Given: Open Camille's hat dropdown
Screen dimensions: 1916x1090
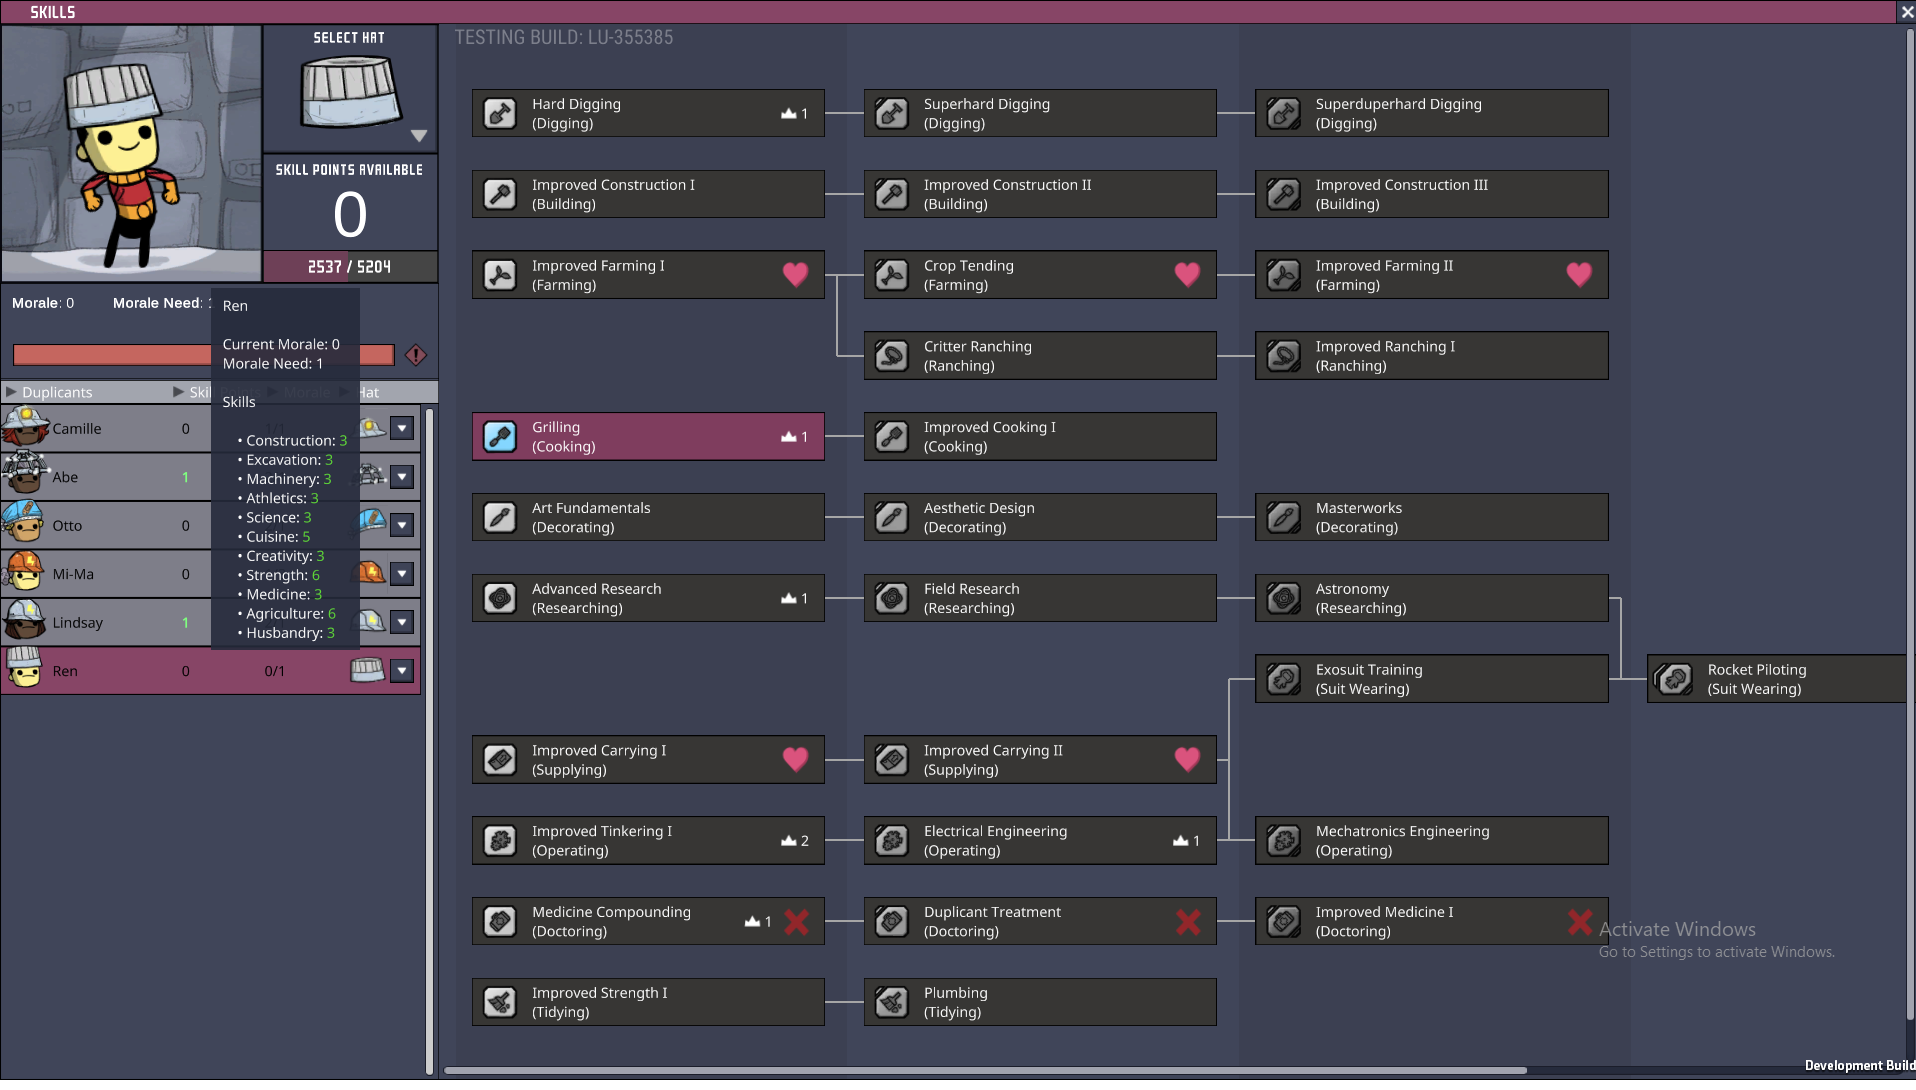Looking at the screenshot, I should (402, 429).
